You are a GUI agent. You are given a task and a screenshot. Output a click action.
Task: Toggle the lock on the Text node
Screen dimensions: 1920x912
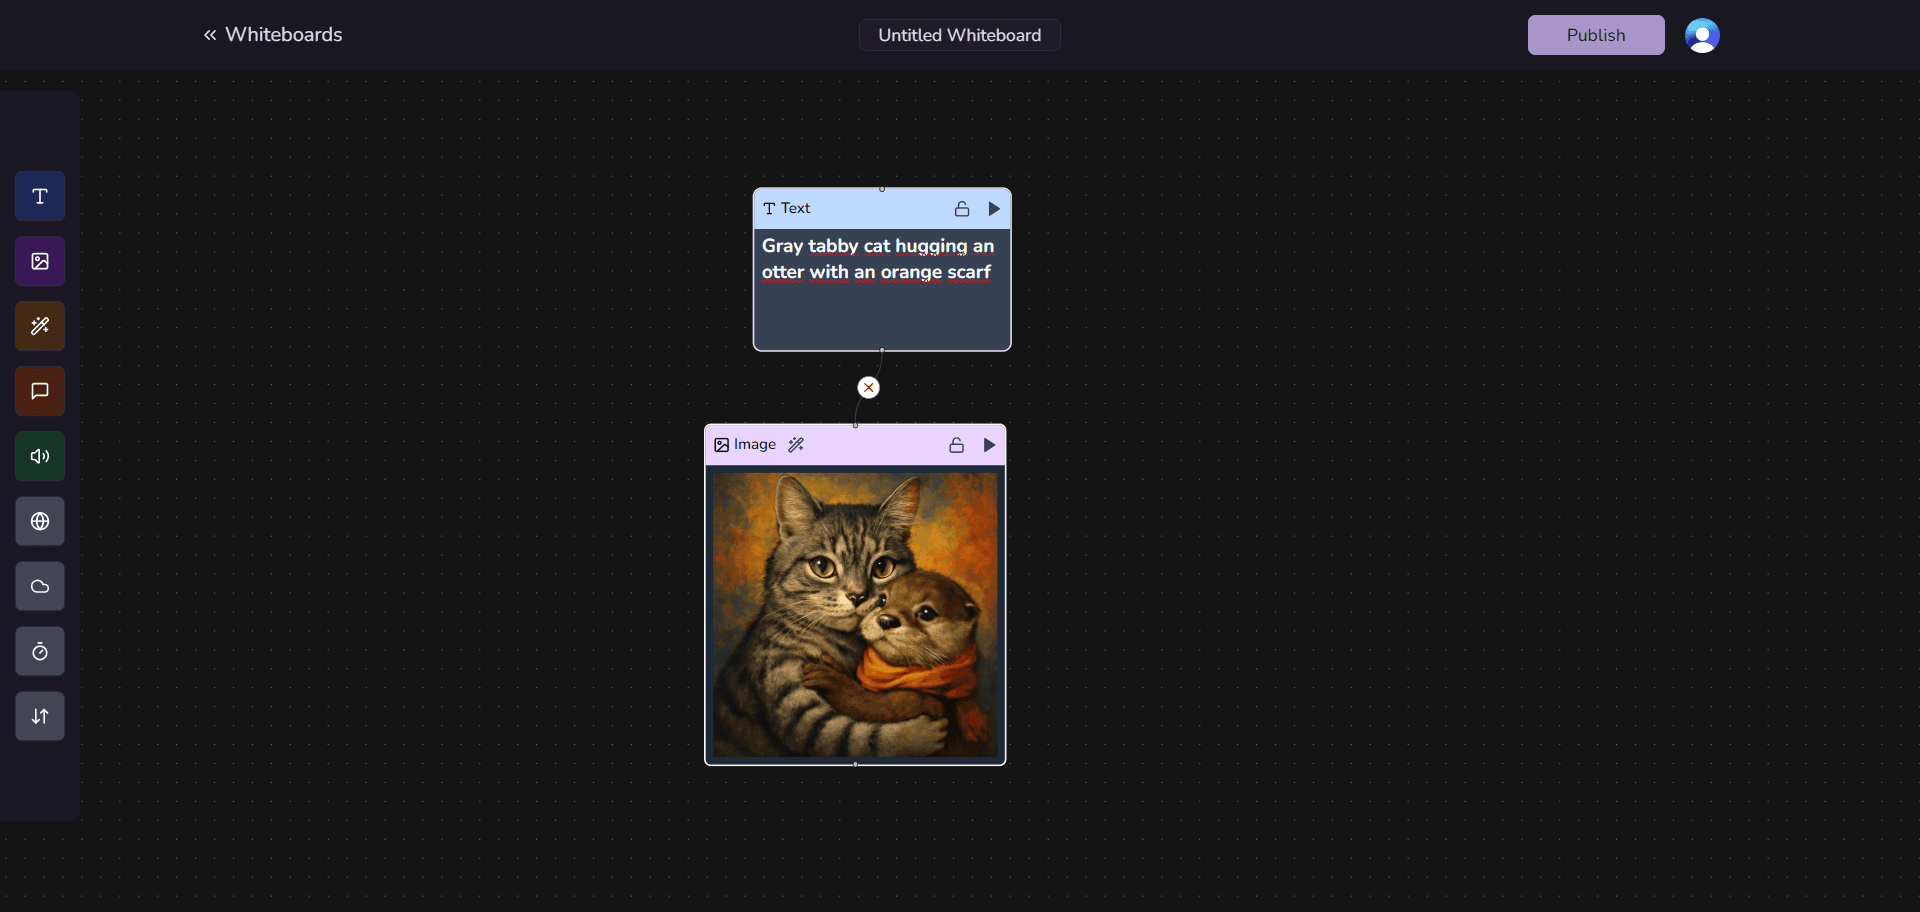(961, 209)
